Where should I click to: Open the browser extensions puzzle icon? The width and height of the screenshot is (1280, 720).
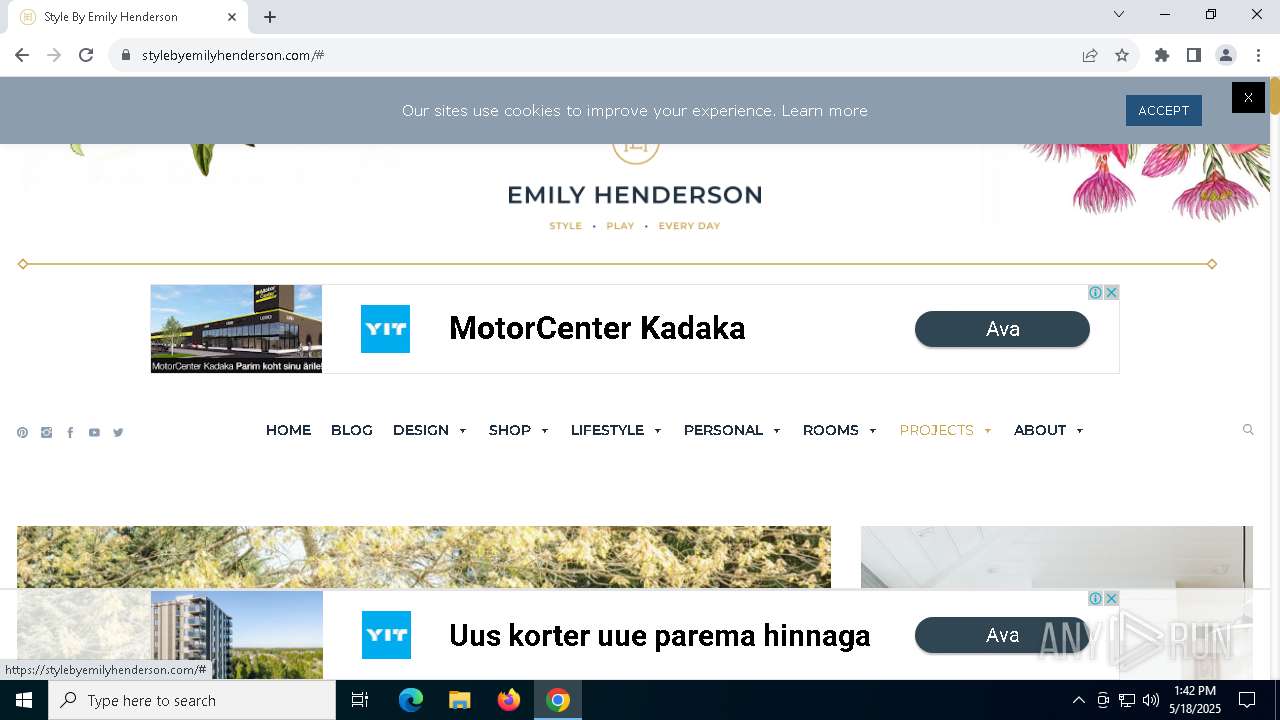click(x=1162, y=55)
